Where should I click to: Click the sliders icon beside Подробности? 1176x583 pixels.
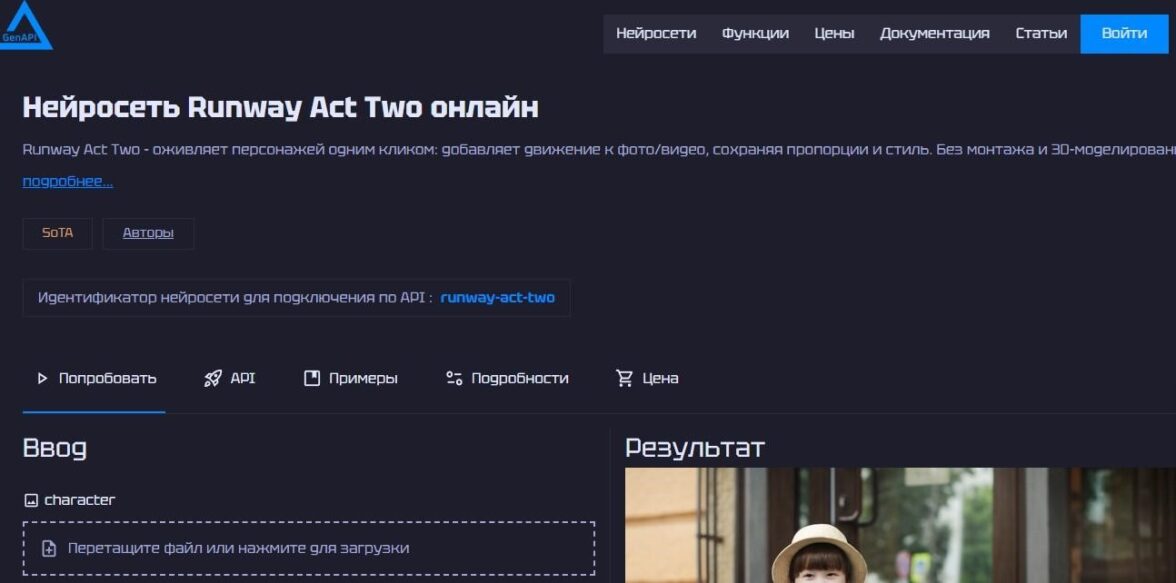pyautogui.click(x=454, y=378)
